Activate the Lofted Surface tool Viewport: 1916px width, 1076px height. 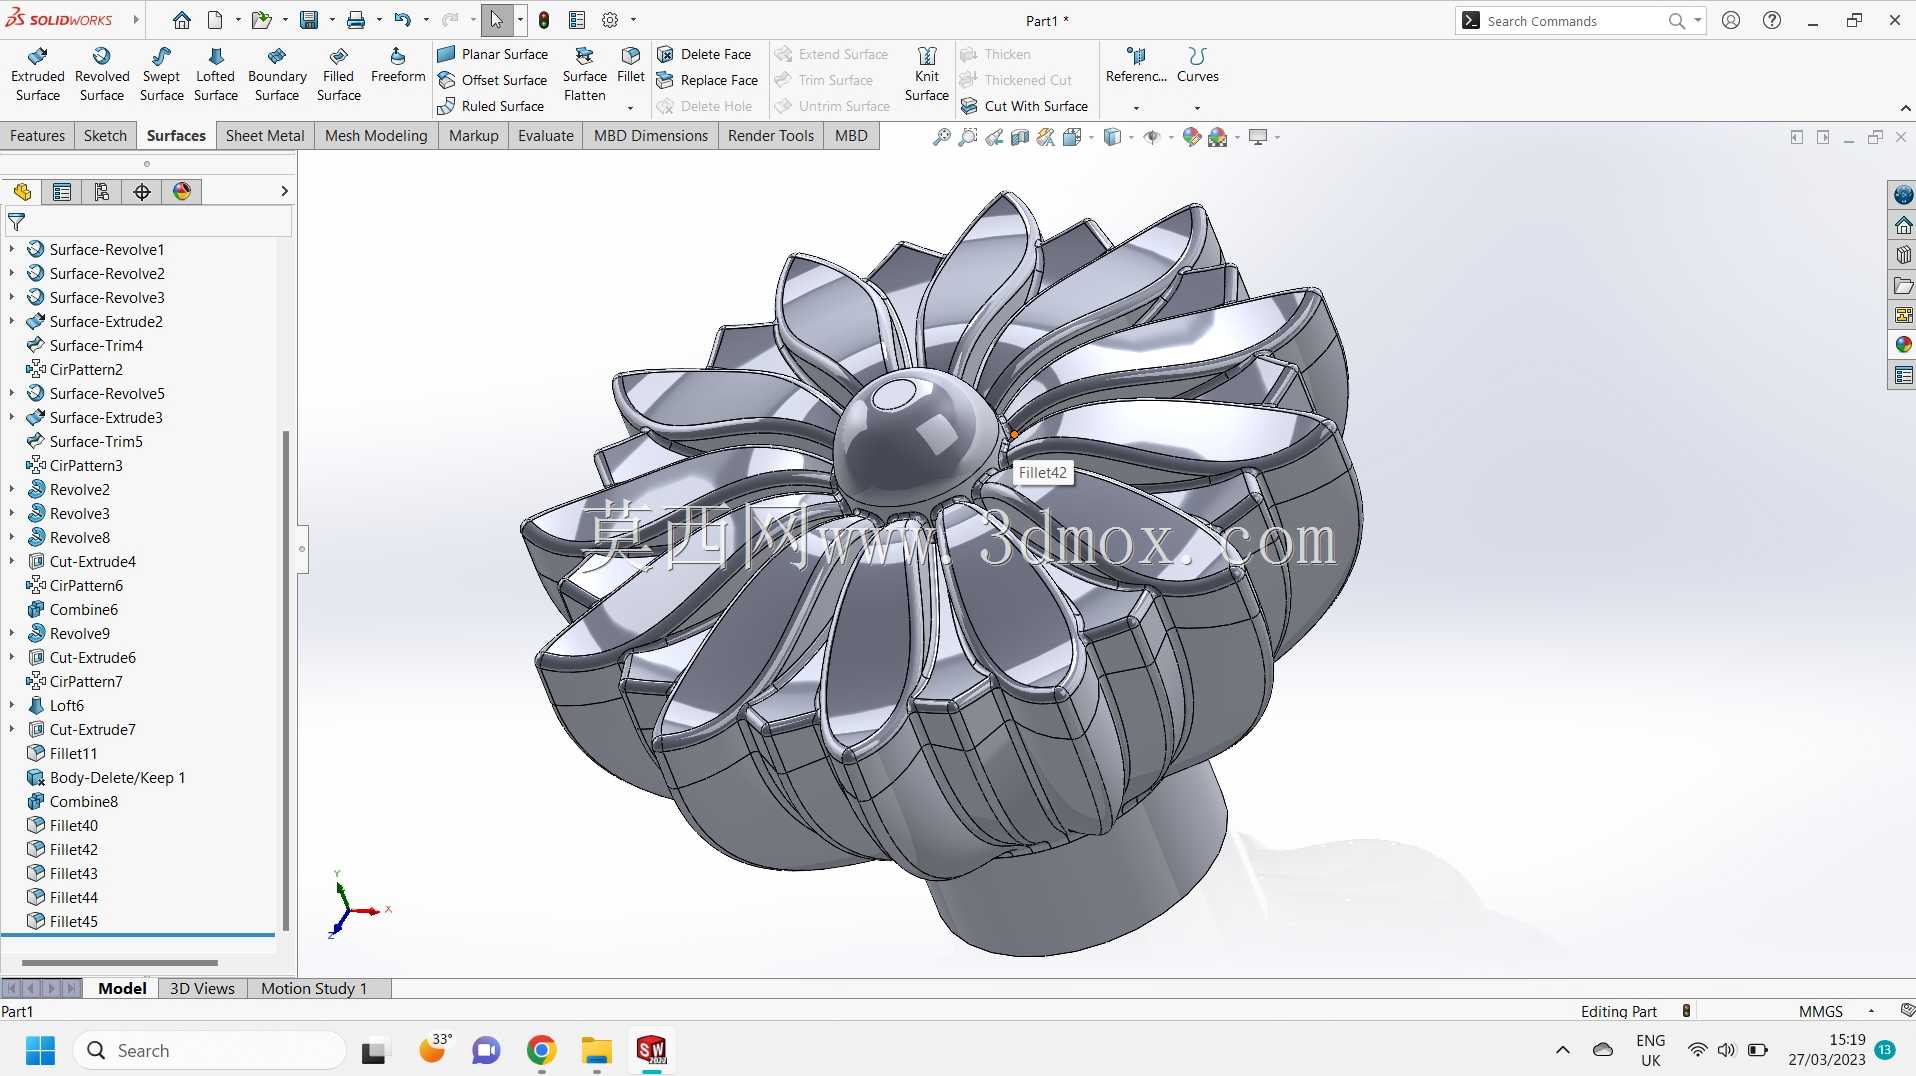point(215,75)
